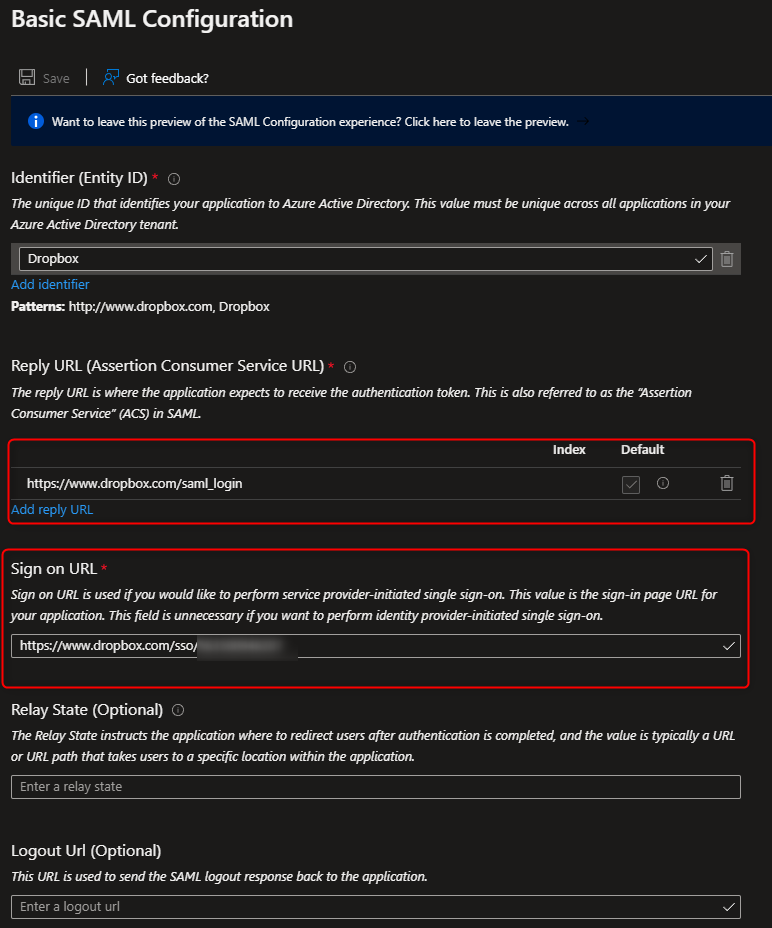
Task: Click the Add identifier link
Action: 50,285
